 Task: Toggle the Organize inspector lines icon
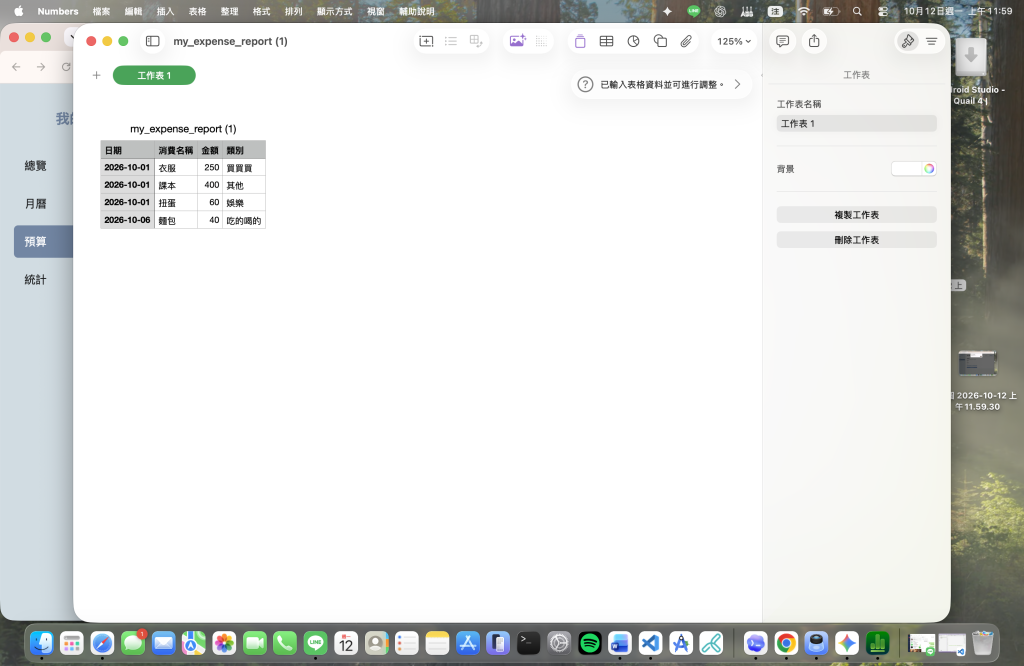[x=932, y=41]
